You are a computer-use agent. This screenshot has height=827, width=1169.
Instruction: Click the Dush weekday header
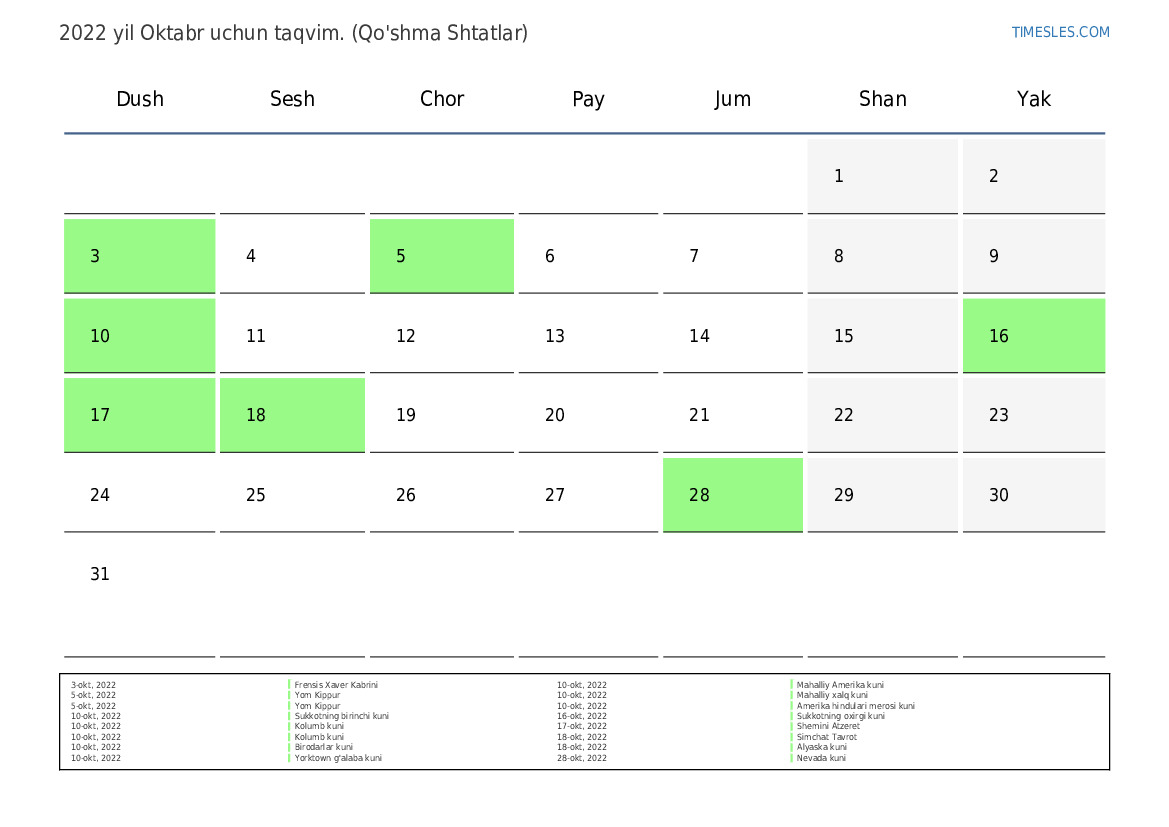coord(140,99)
